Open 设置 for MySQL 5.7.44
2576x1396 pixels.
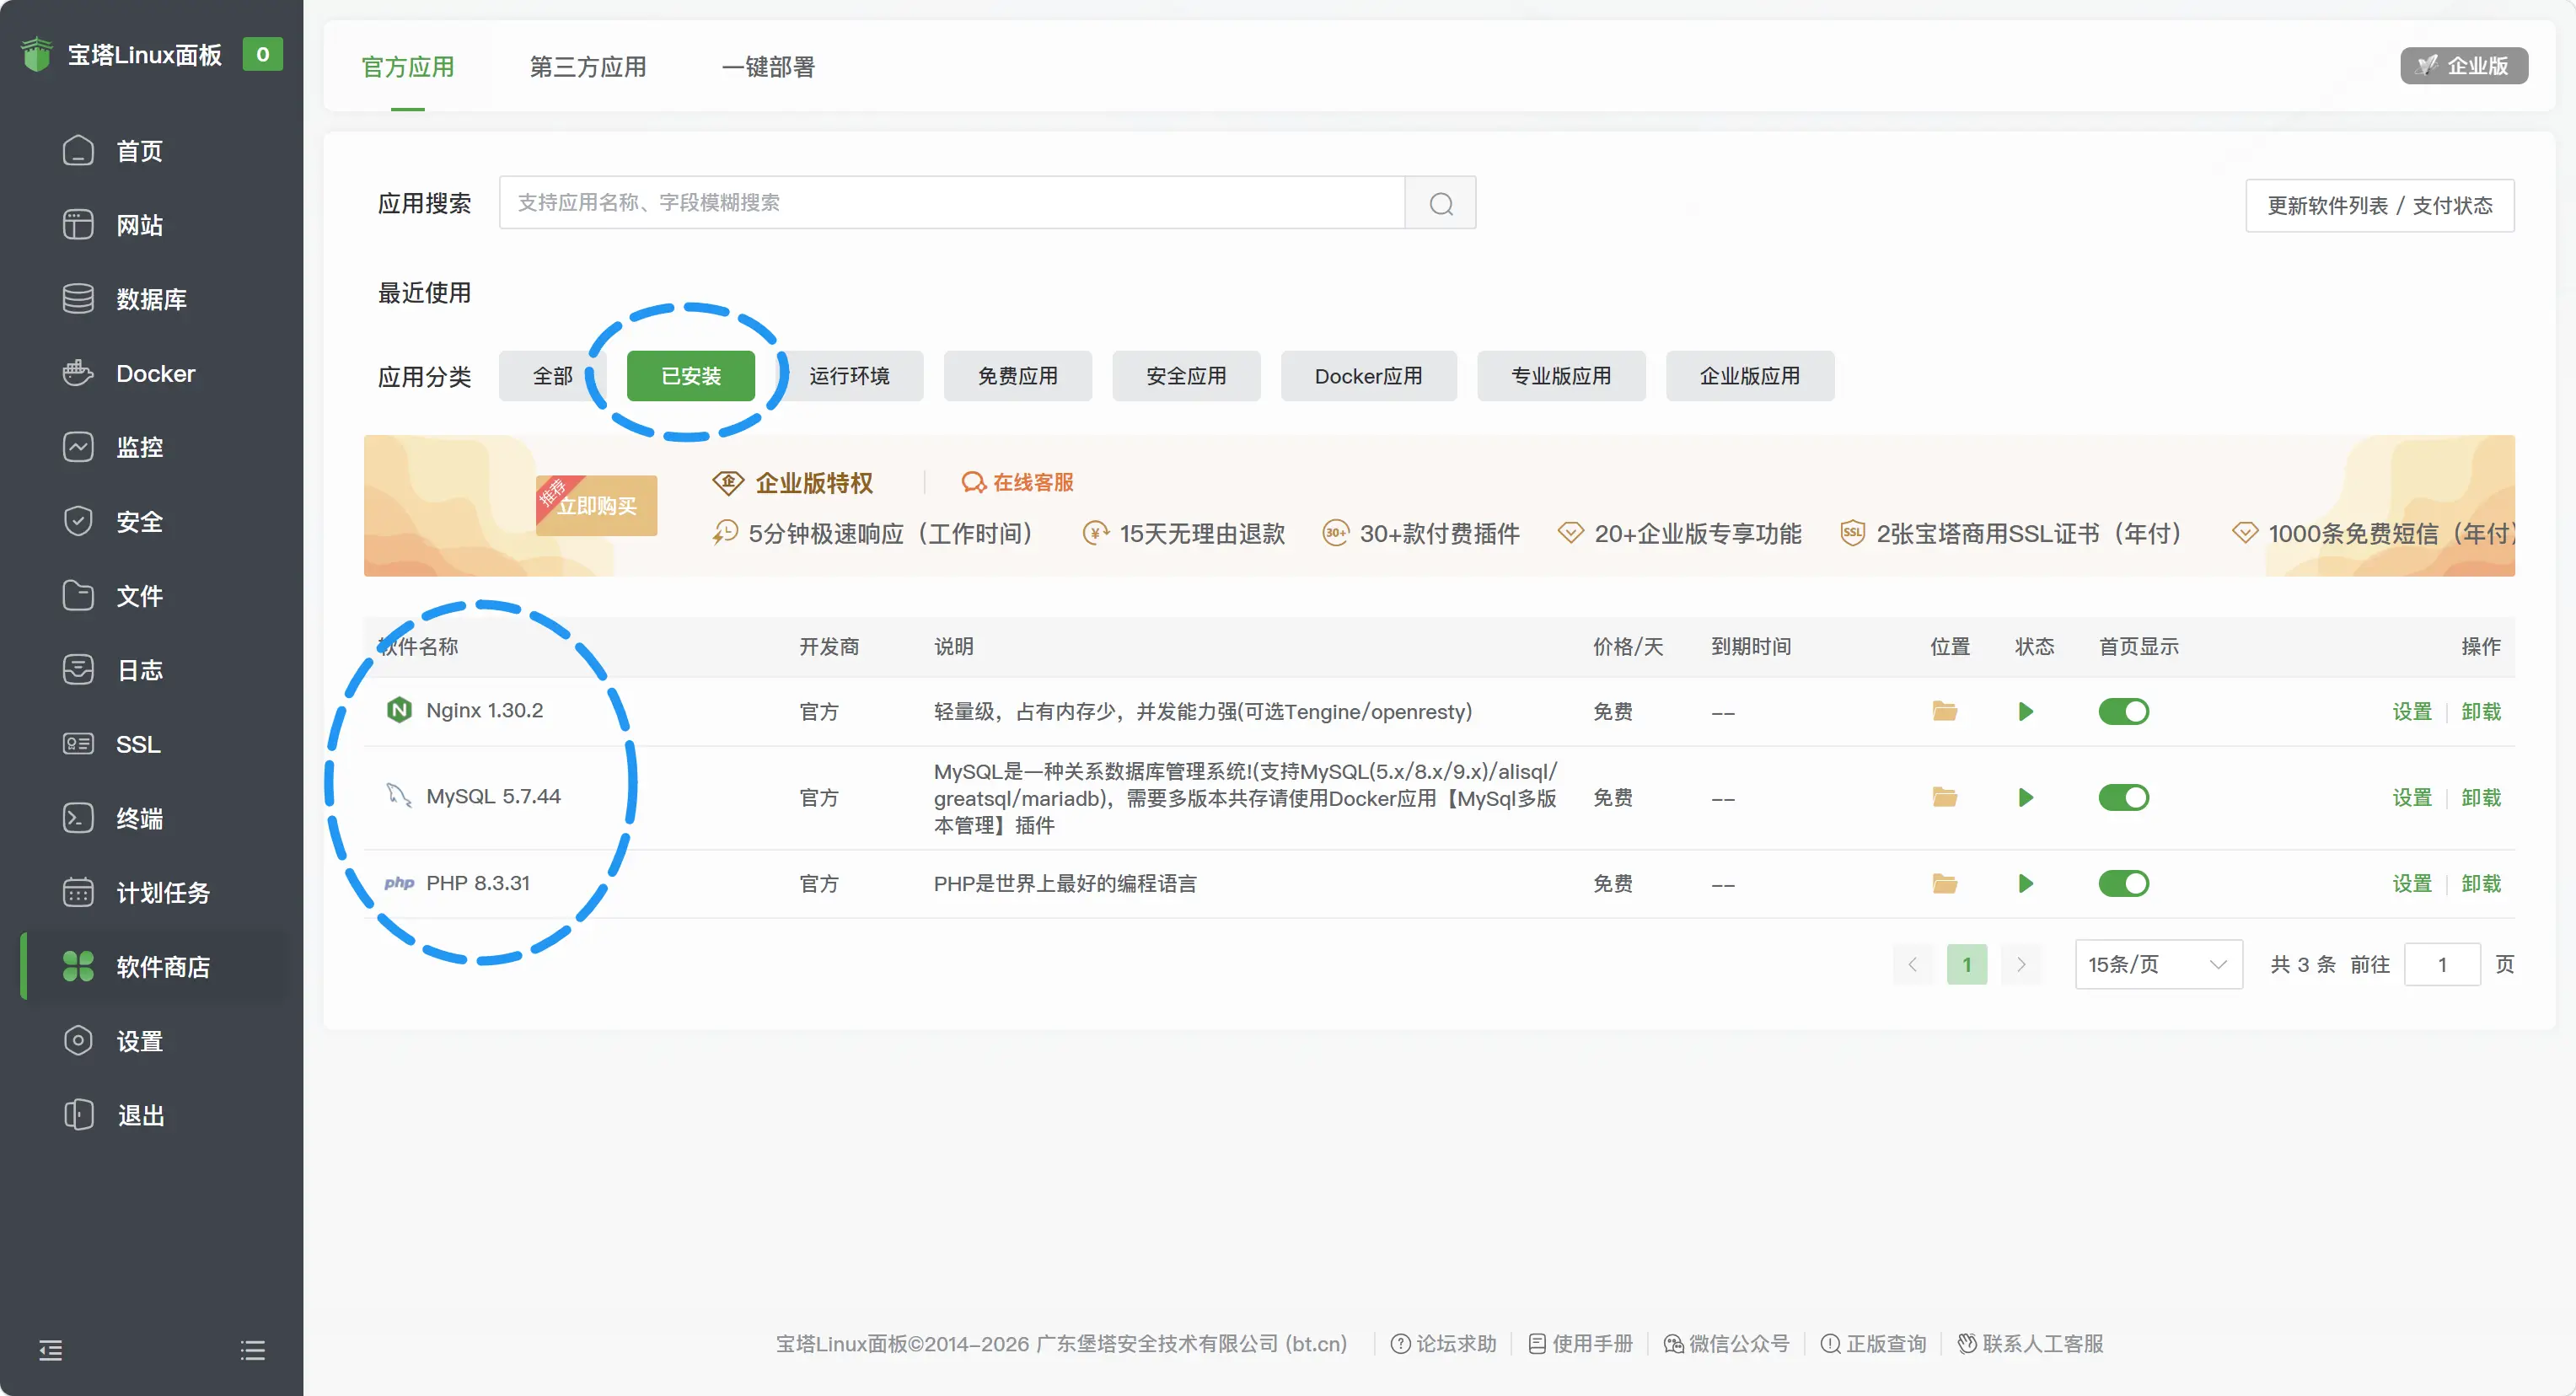(x=2412, y=797)
